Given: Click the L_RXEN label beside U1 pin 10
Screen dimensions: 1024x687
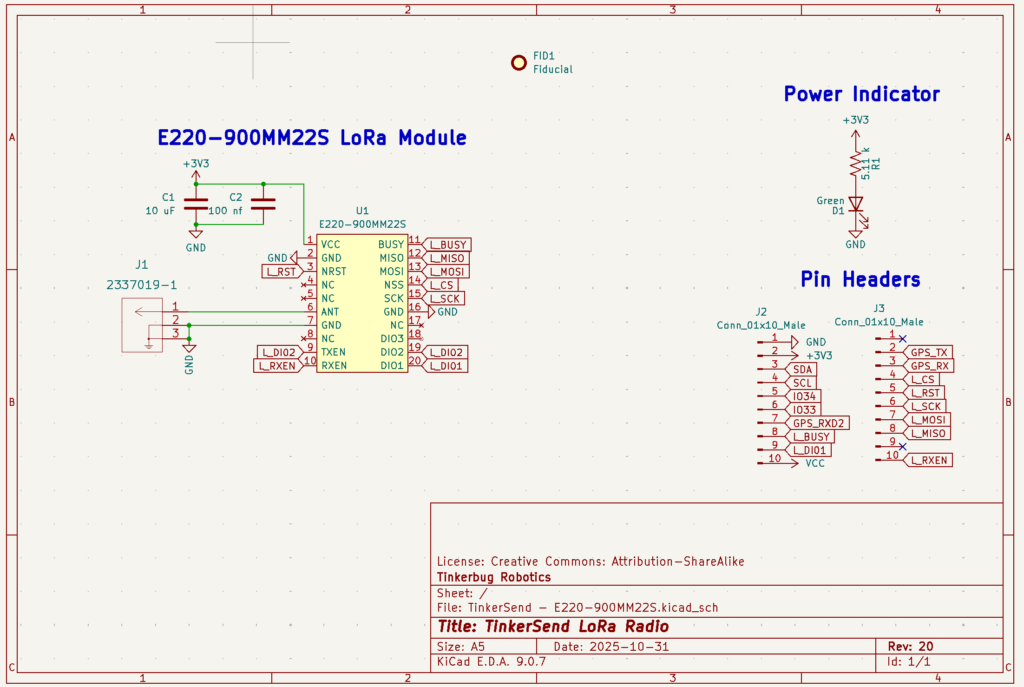Looking at the screenshot, I should coord(279,366).
